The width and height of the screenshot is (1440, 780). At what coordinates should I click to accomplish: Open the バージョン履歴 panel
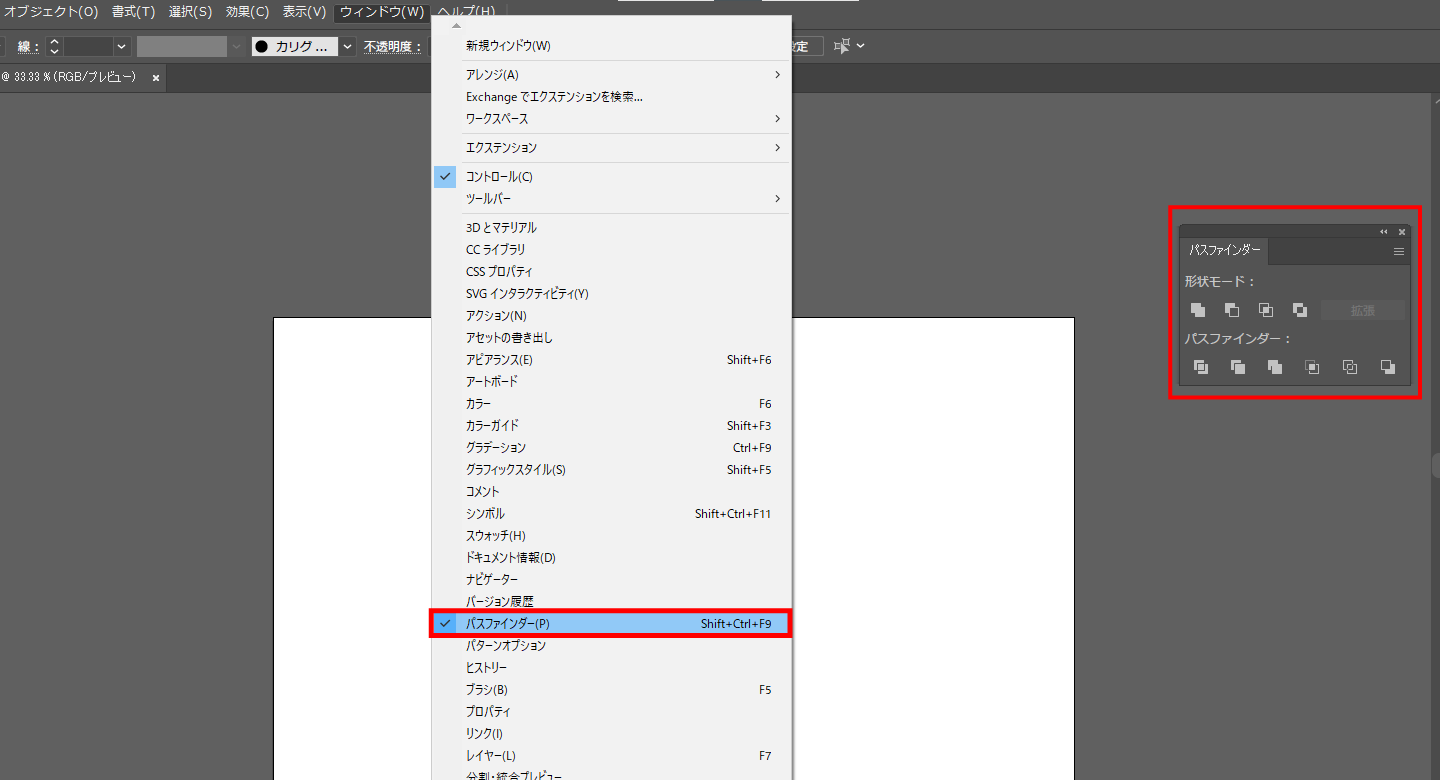(x=611, y=602)
